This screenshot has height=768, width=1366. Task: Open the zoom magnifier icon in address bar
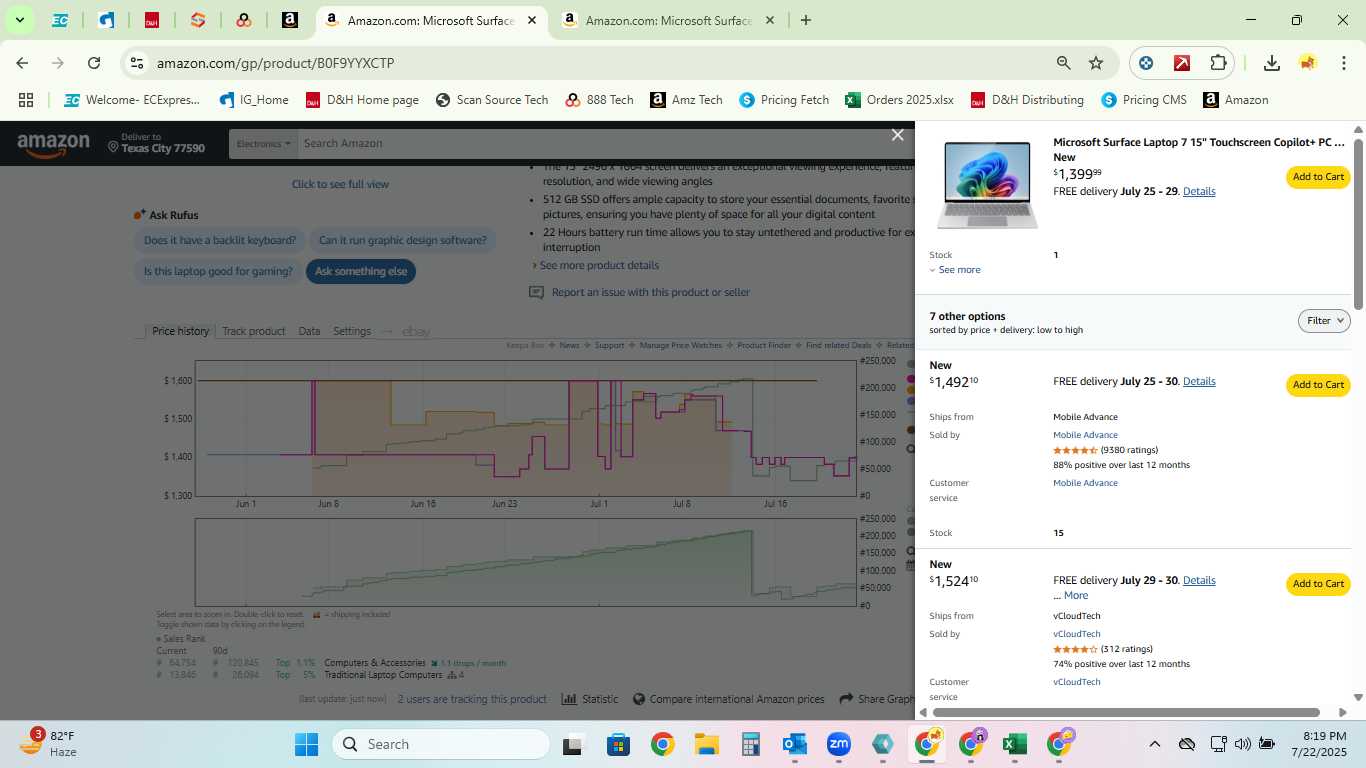tap(1064, 63)
